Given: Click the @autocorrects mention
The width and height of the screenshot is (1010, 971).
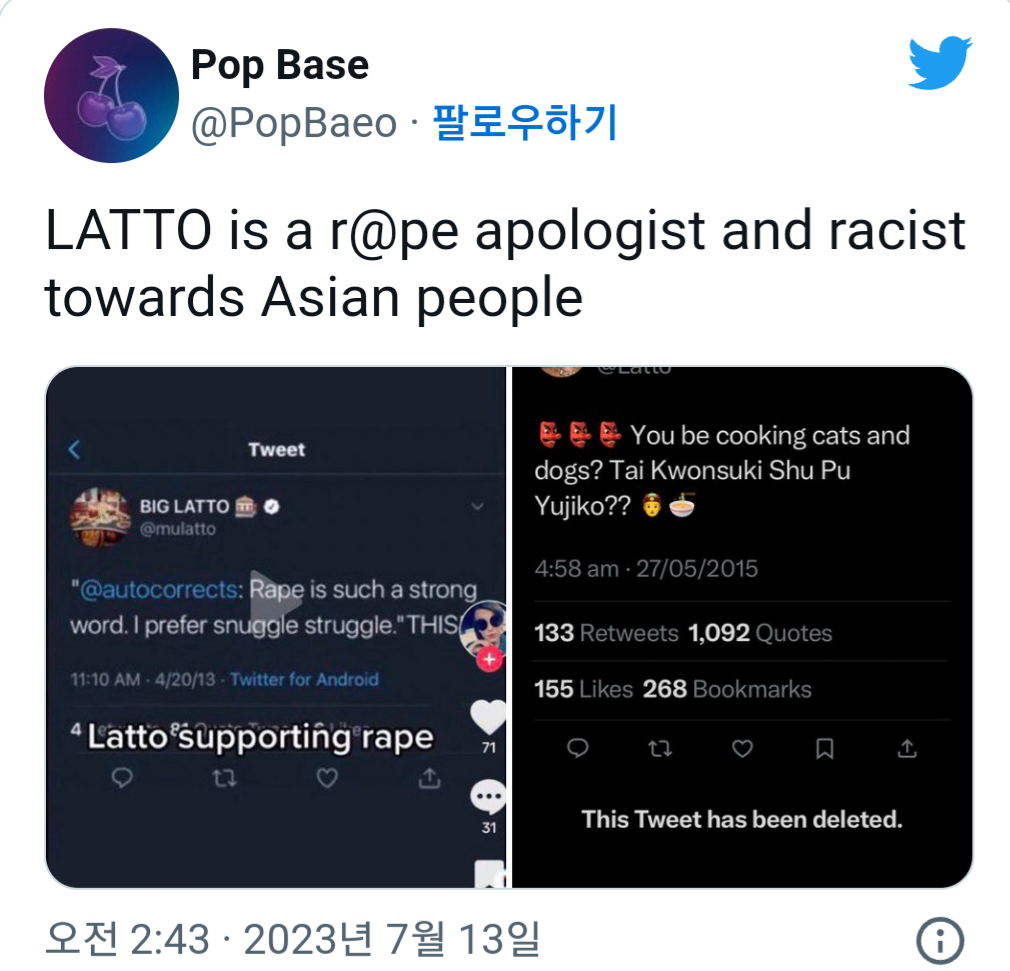Looking at the screenshot, I should coord(157,590).
